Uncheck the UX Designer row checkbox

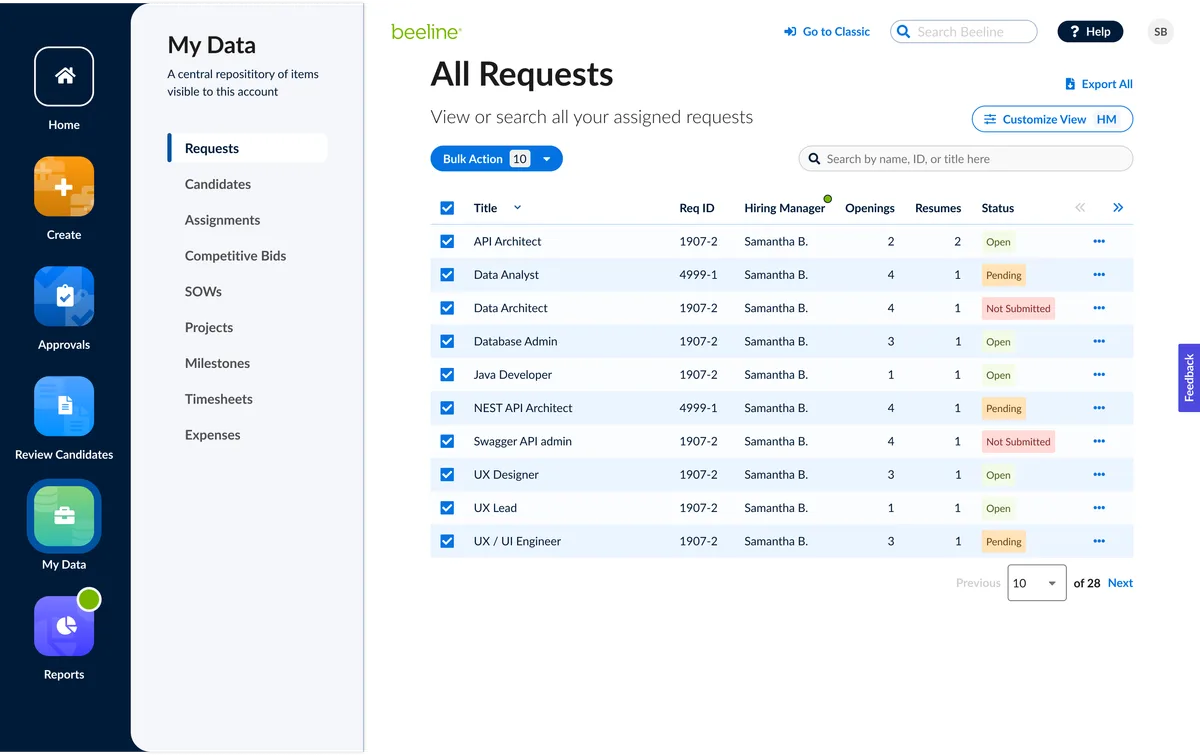447,475
